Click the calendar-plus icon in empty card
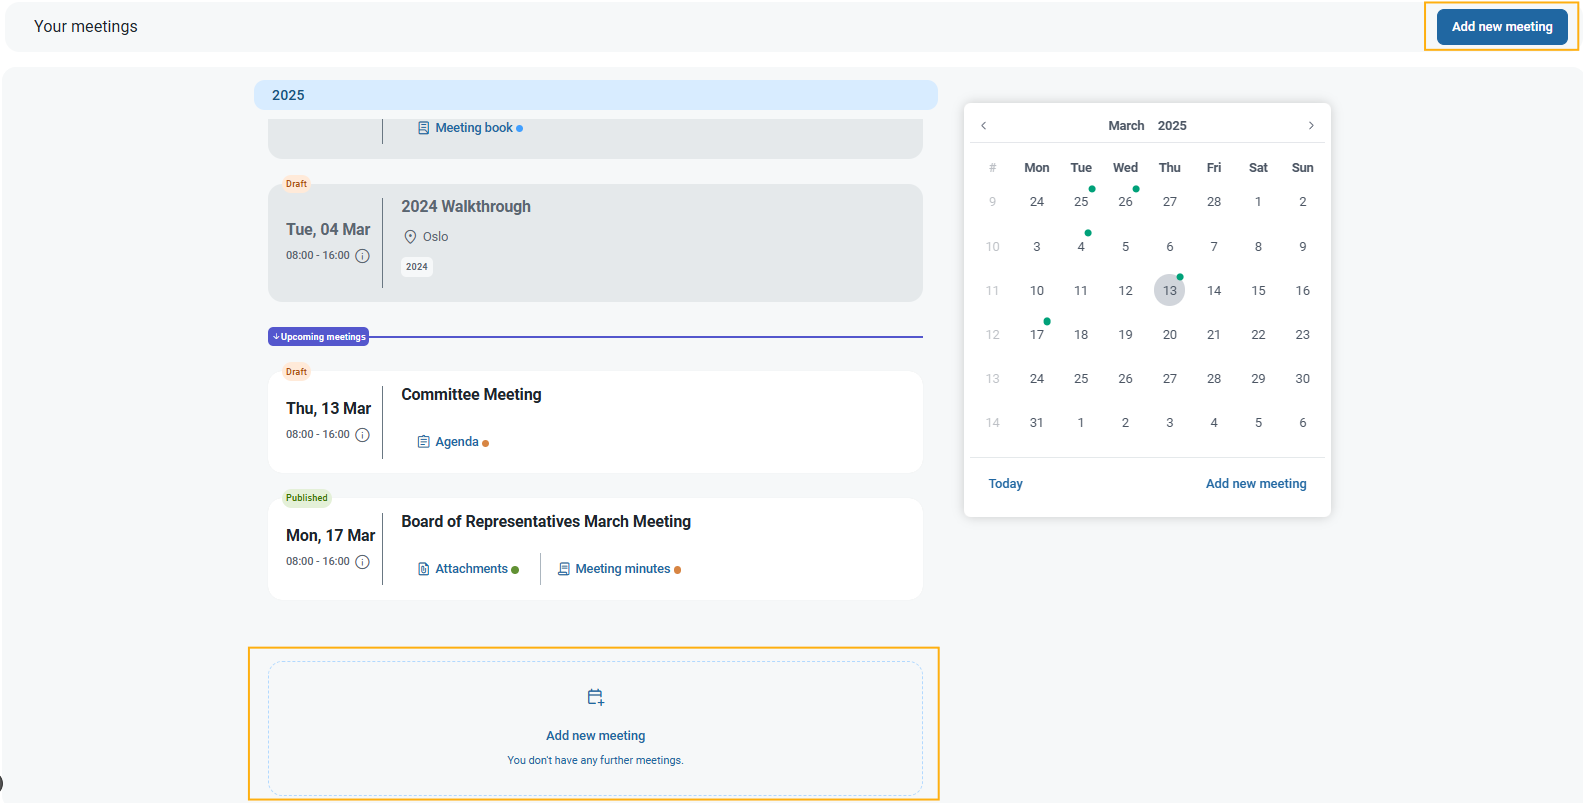Viewport: 1583px width, 803px height. (596, 697)
